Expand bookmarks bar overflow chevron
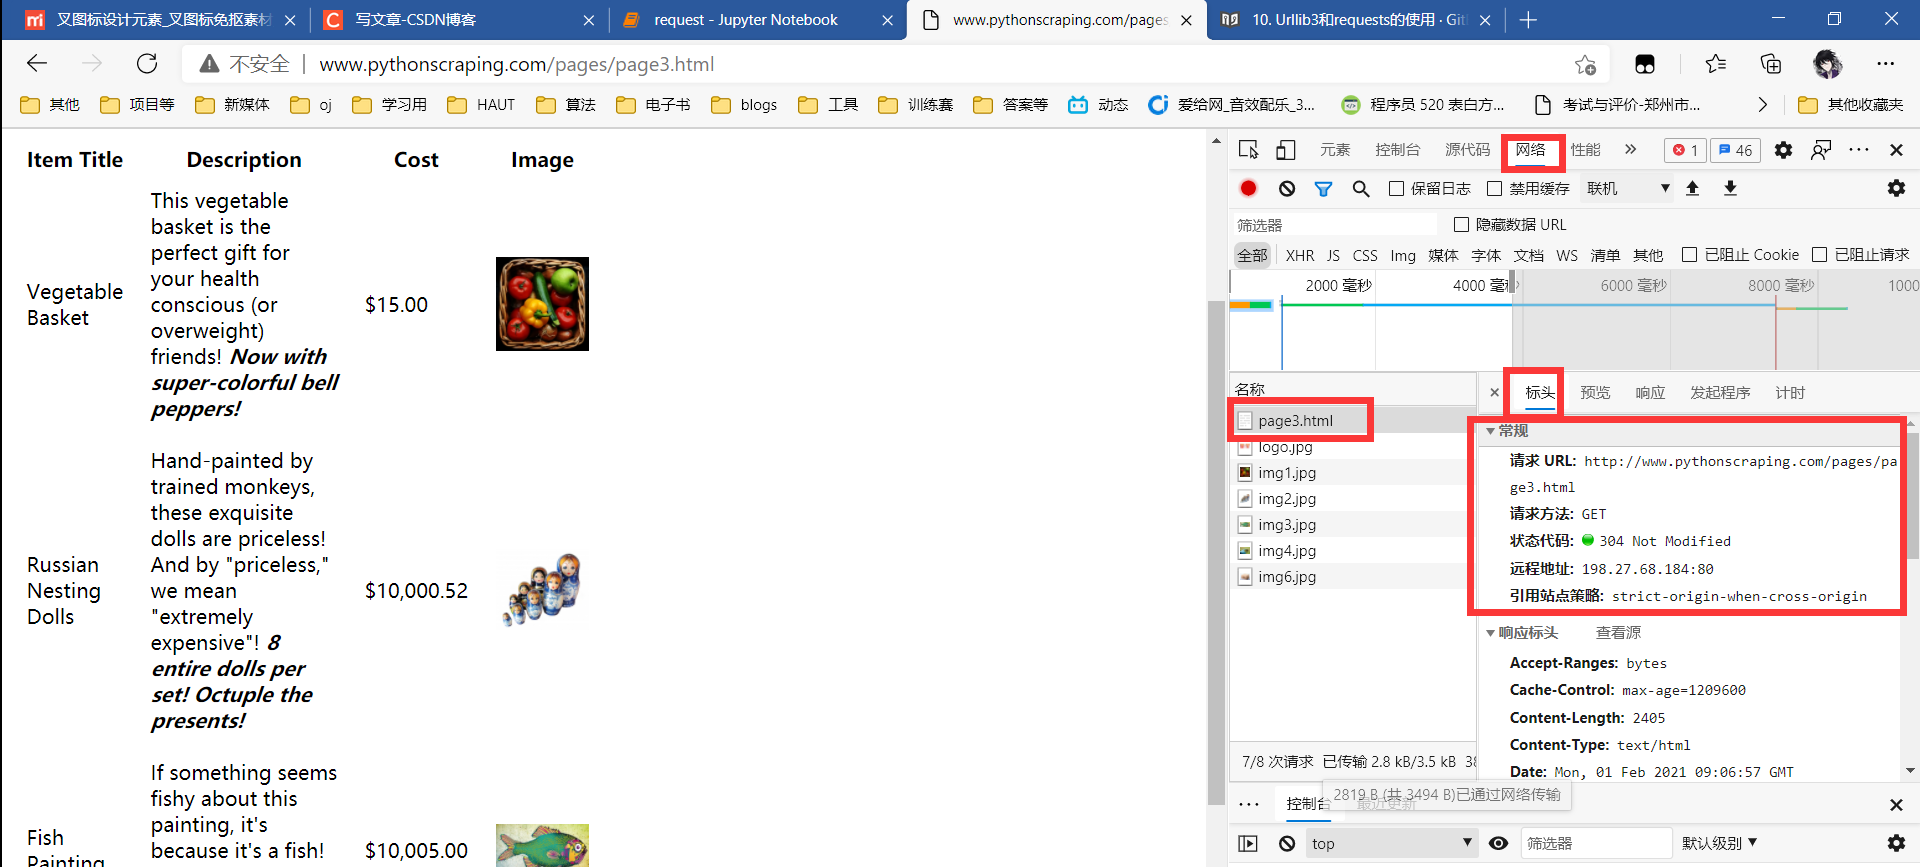The image size is (1920, 867). click(x=1762, y=104)
